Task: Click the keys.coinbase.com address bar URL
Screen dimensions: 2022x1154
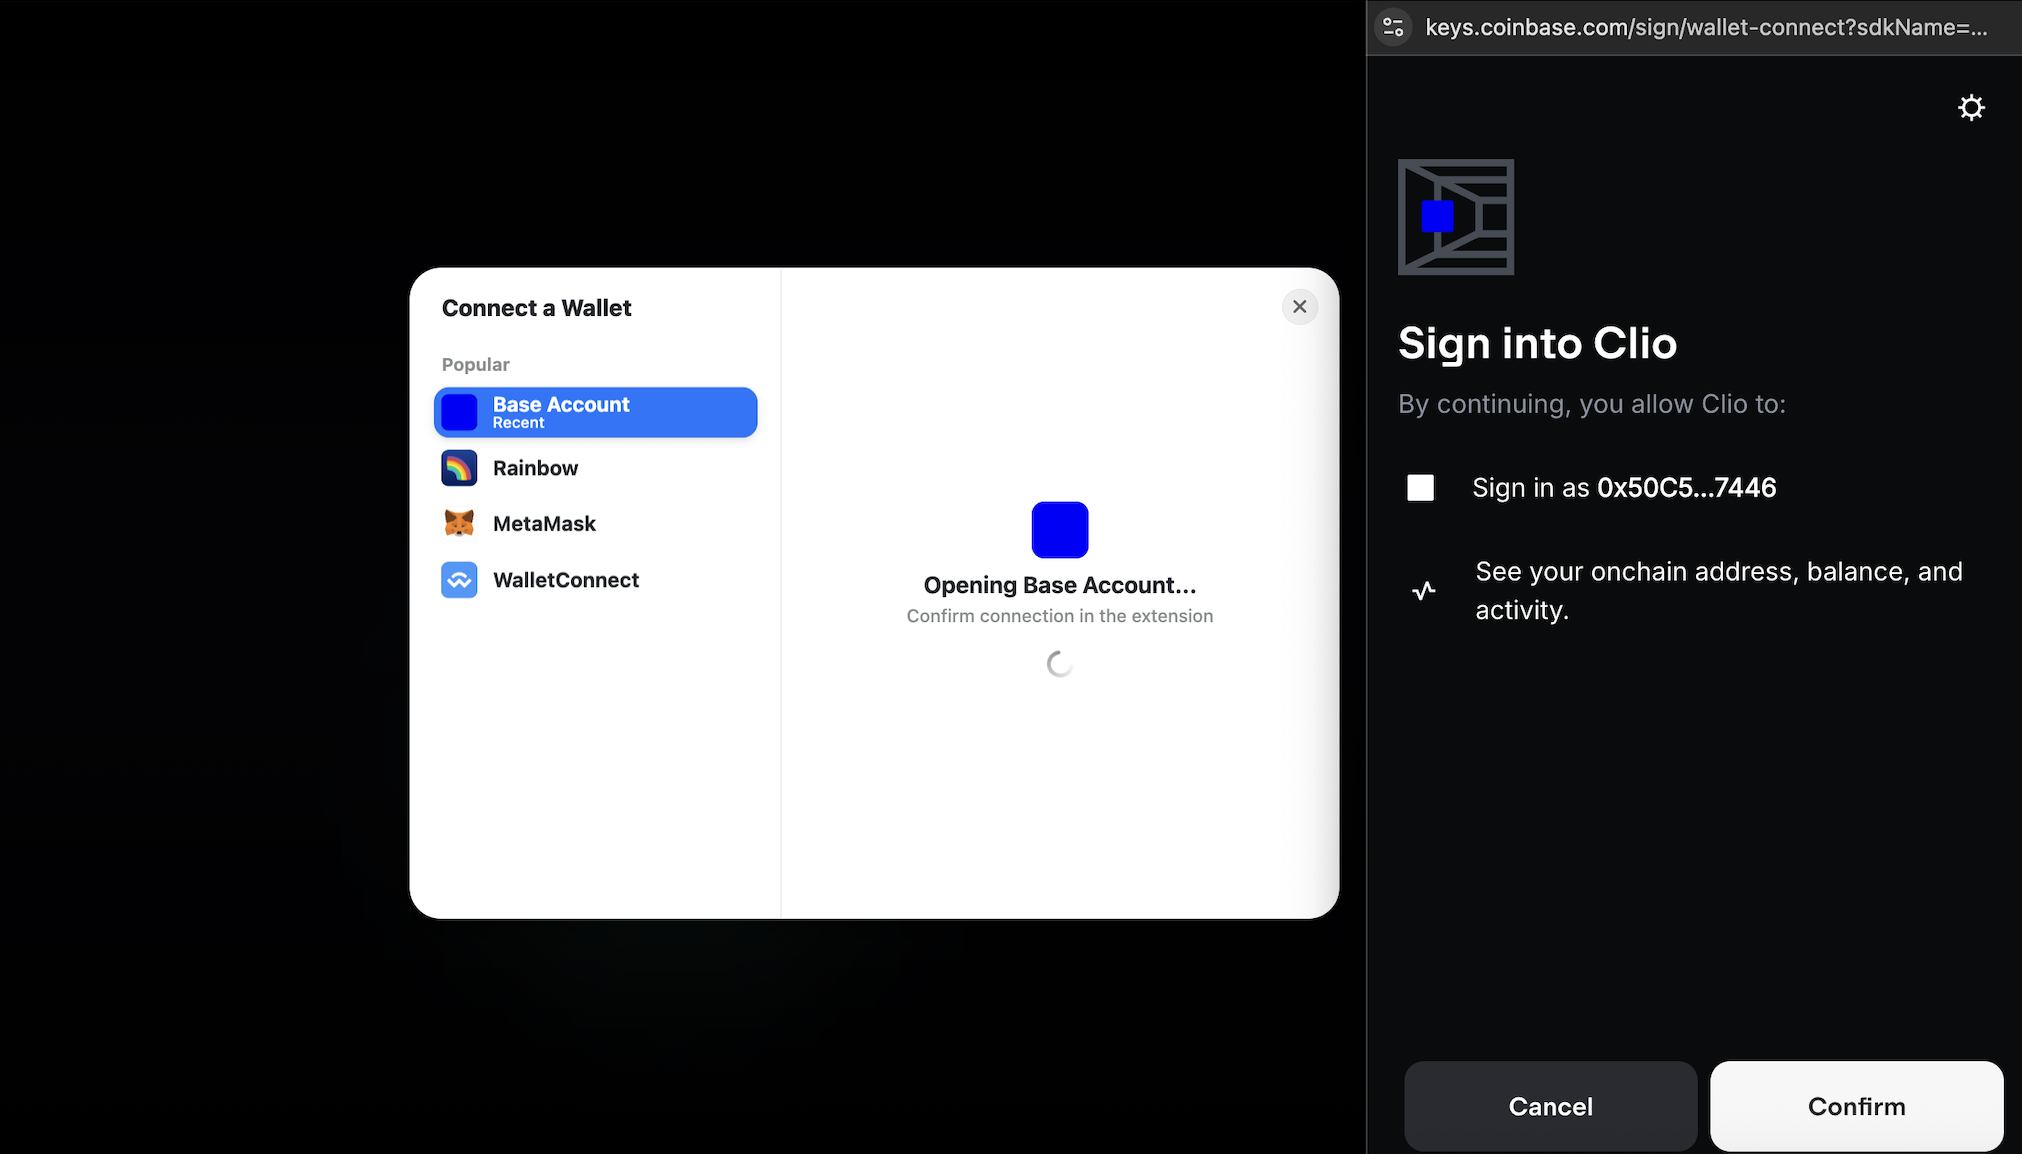Action: (x=1705, y=27)
